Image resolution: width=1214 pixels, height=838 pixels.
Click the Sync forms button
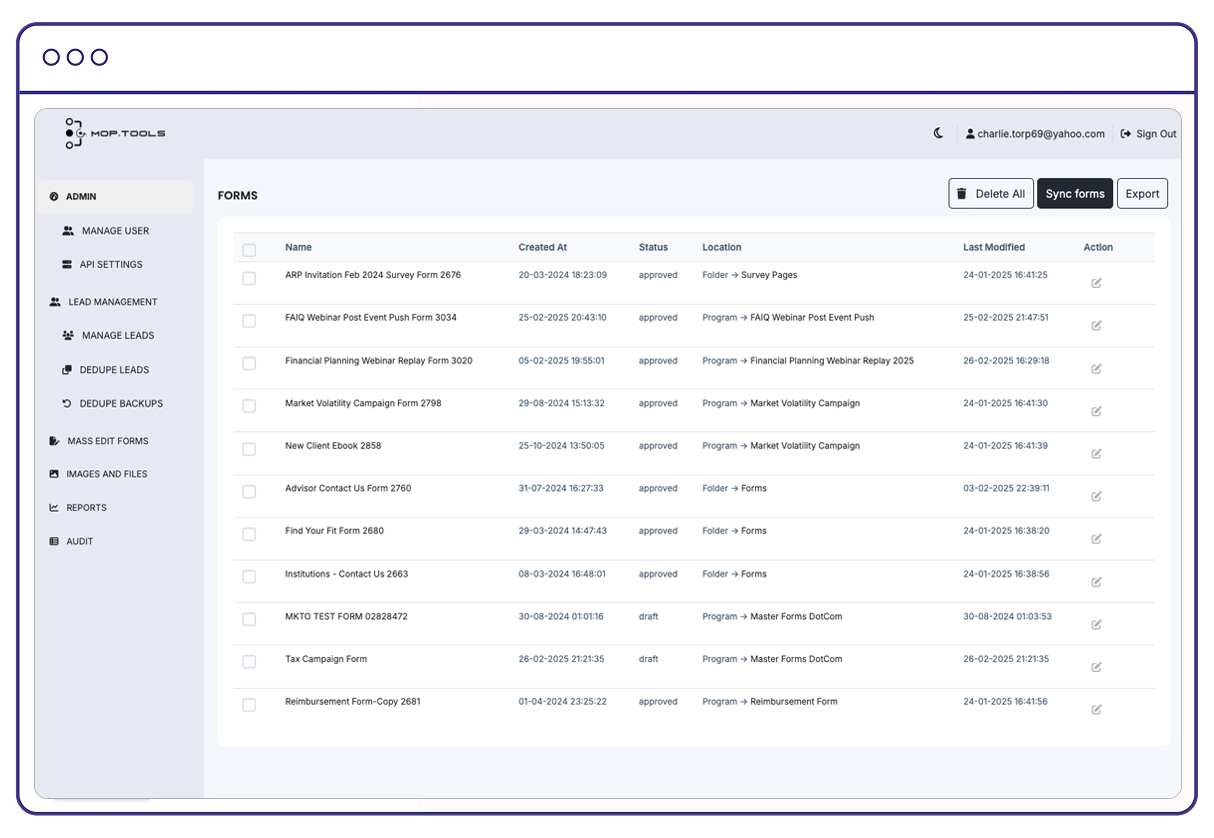click(x=1075, y=193)
